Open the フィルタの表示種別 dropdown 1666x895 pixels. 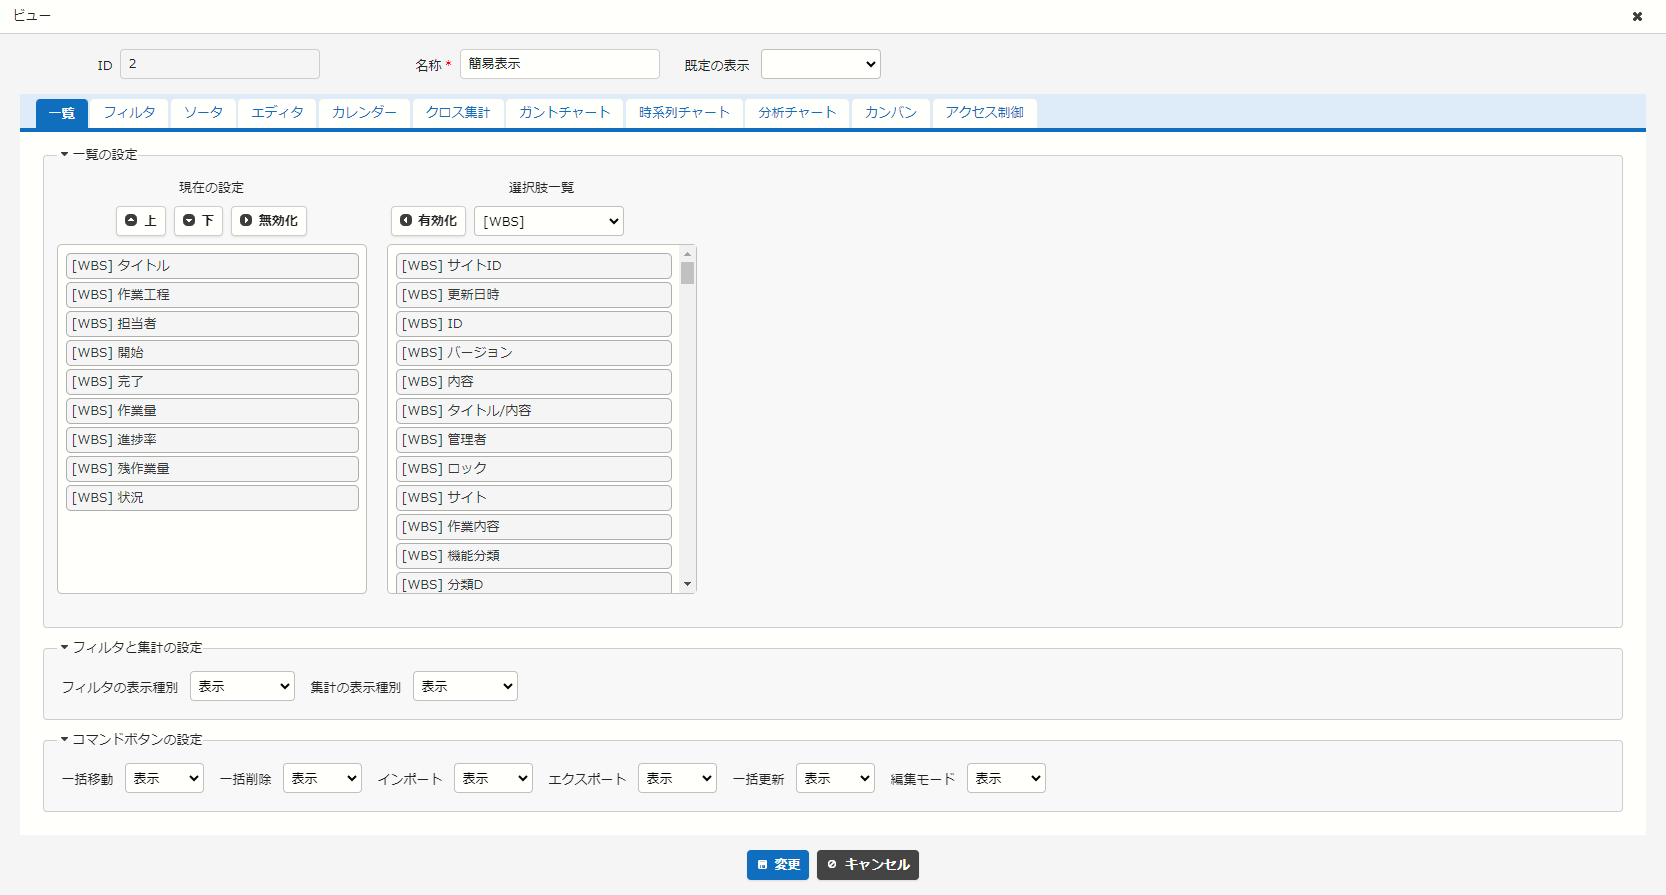(243, 686)
